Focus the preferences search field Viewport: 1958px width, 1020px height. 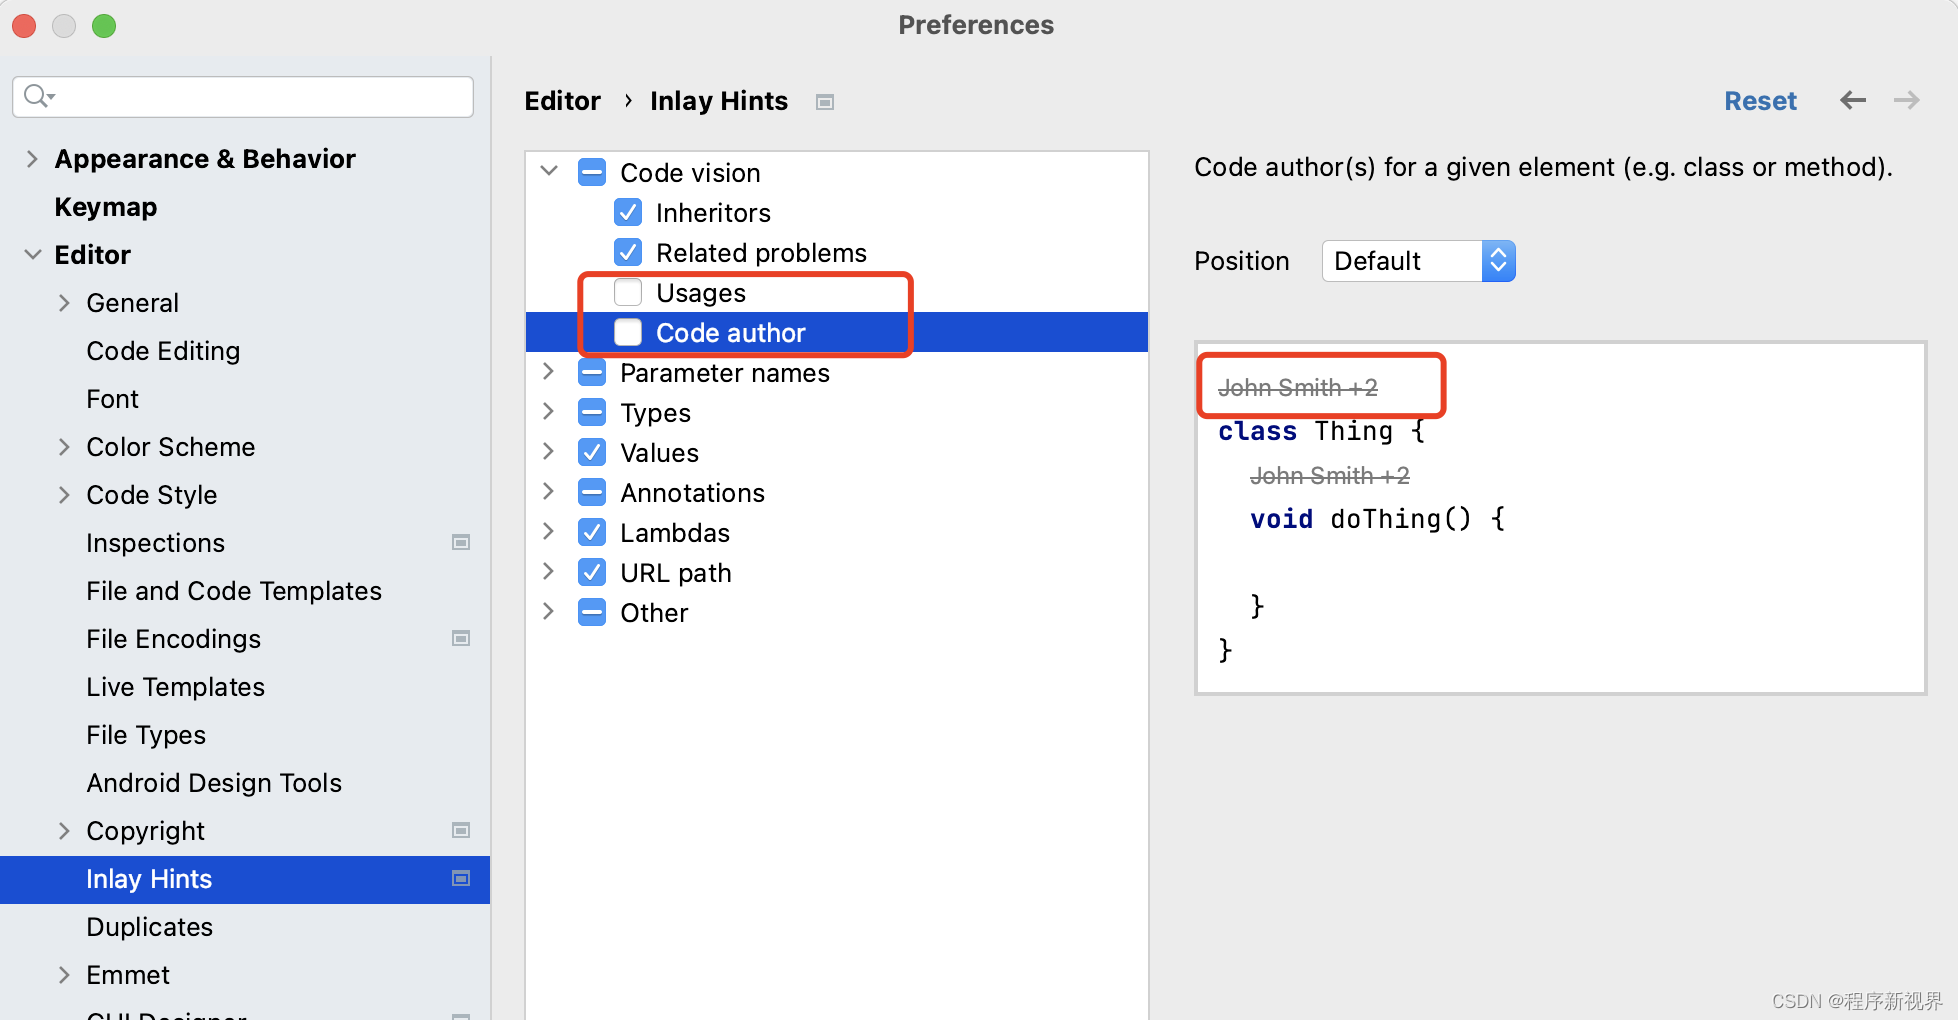tap(243, 96)
